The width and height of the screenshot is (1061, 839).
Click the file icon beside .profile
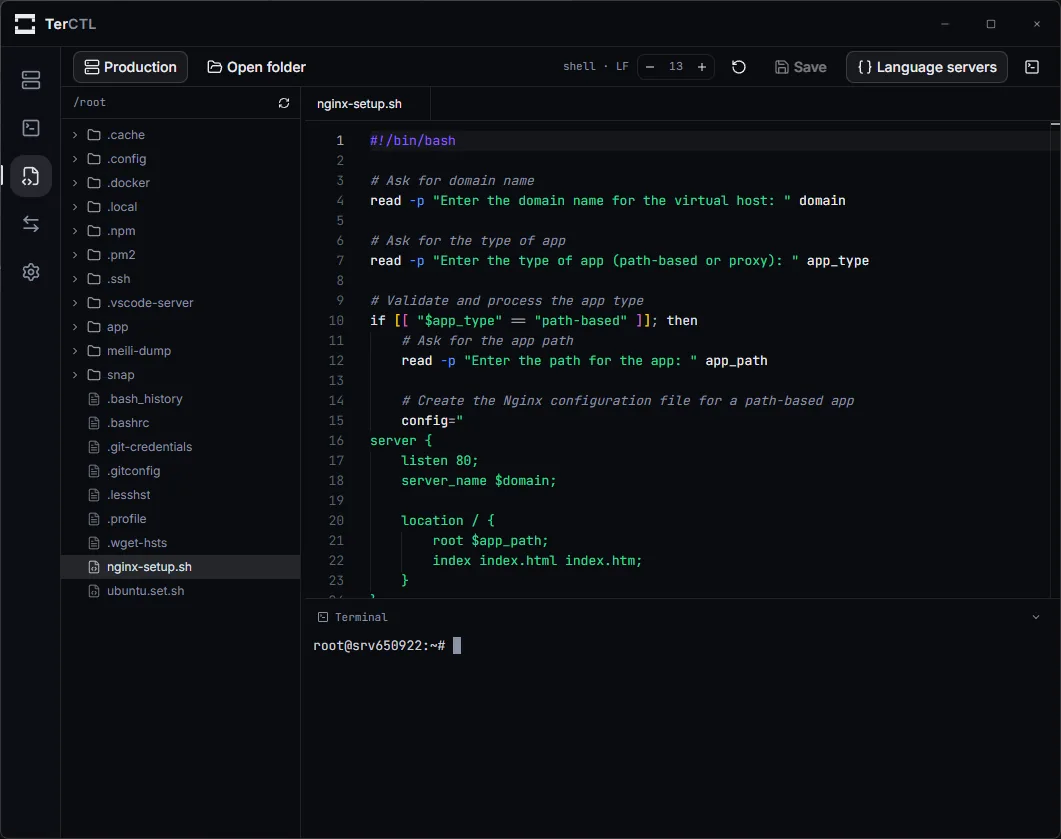[94, 519]
